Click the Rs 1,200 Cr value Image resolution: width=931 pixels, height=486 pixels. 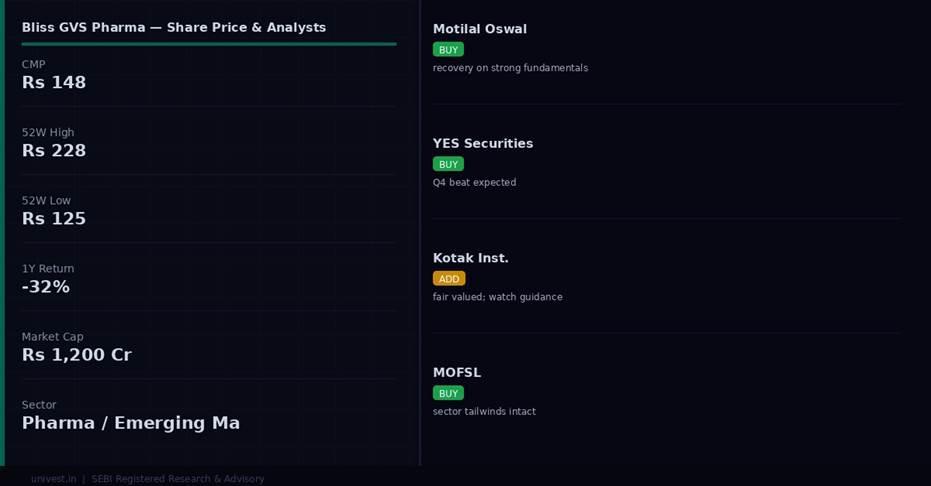click(x=77, y=355)
